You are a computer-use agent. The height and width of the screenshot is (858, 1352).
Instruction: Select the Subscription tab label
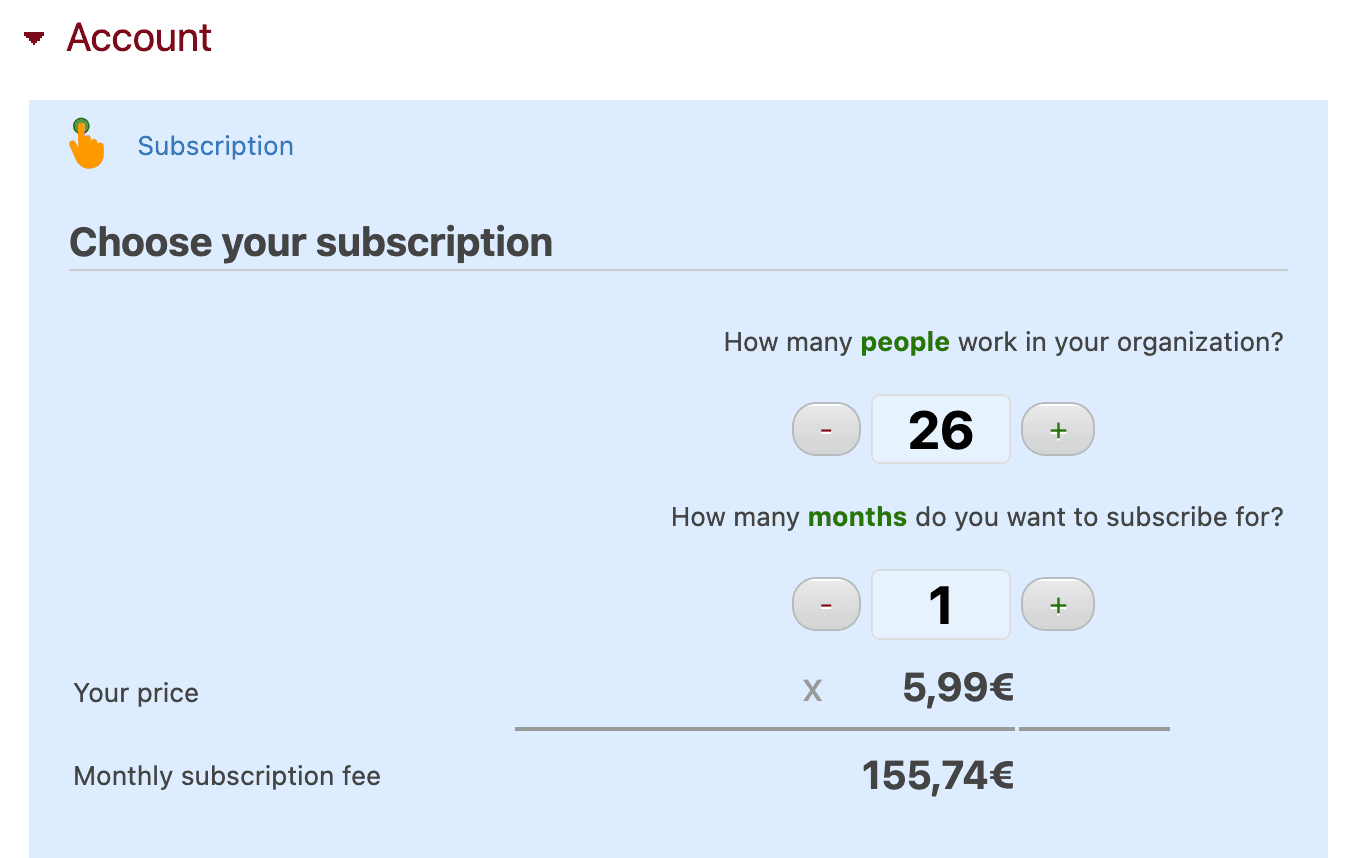pyautogui.click(x=215, y=146)
